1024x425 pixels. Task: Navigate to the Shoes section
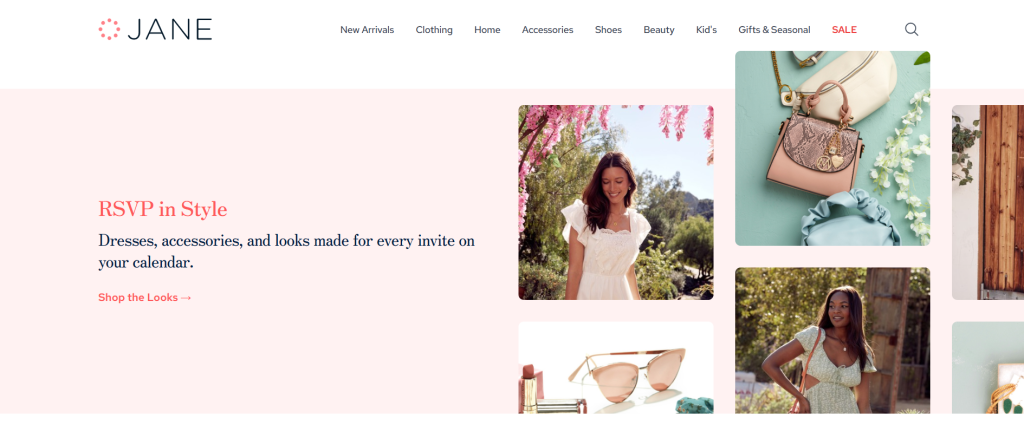point(608,30)
